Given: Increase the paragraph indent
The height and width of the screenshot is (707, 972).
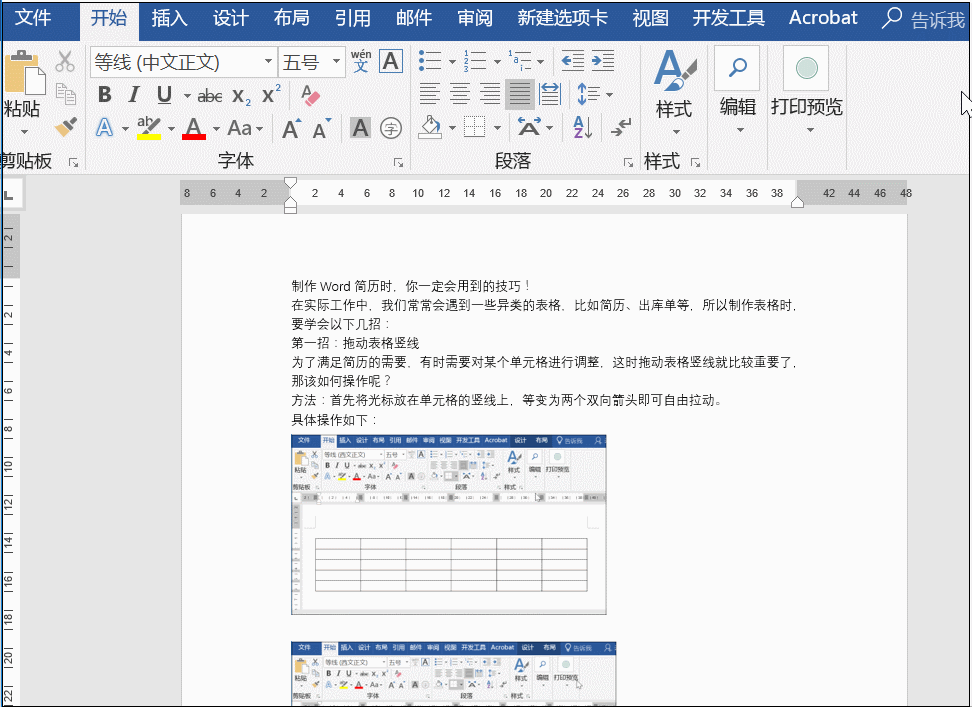Looking at the screenshot, I should point(603,61).
